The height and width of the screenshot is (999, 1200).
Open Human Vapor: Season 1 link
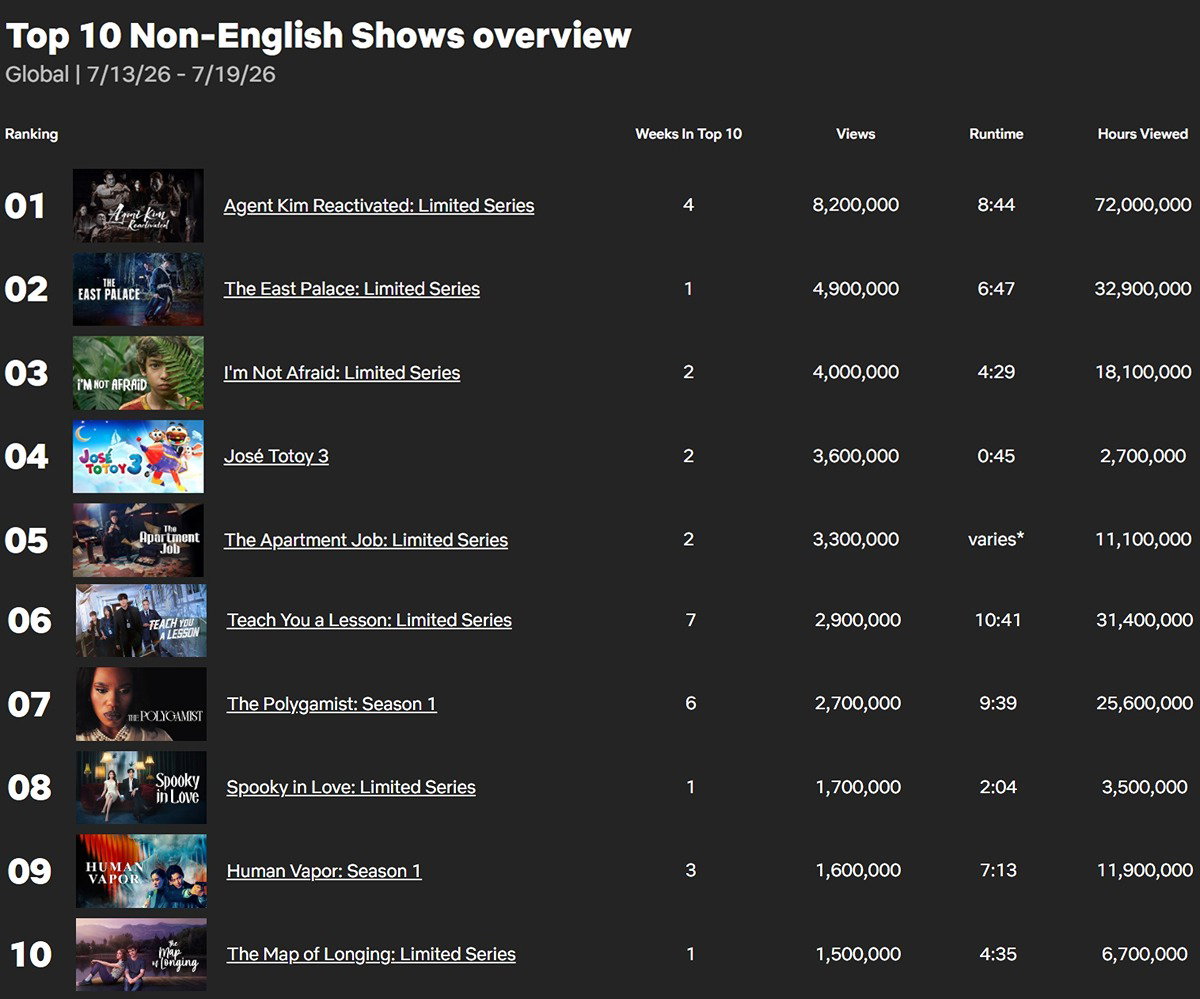324,871
